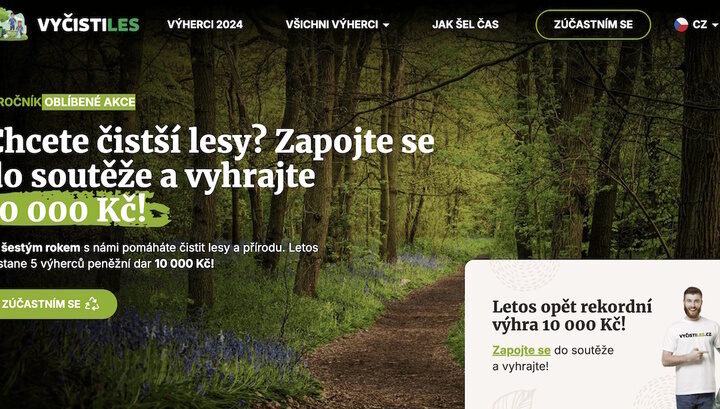Click the Letos opět rekordní výhra heading
This screenshot has width=720, height=409.
click(x=572, y=315)
